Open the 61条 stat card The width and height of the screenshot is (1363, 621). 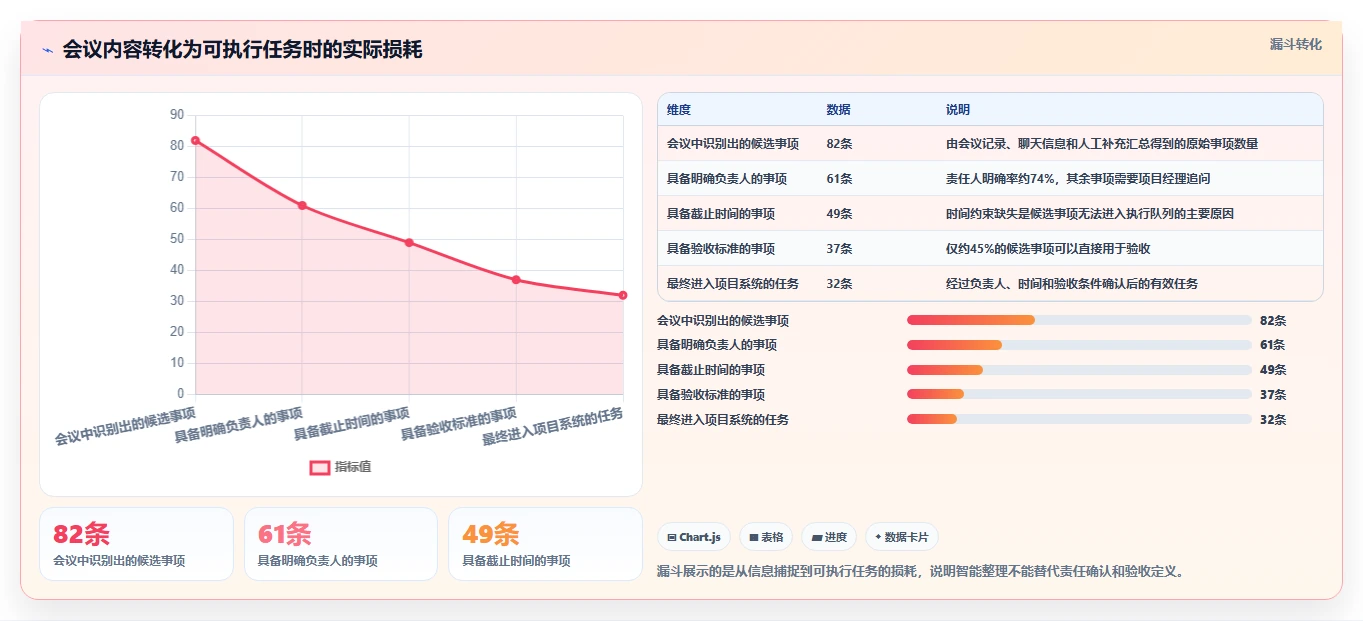tap(341, 544)
